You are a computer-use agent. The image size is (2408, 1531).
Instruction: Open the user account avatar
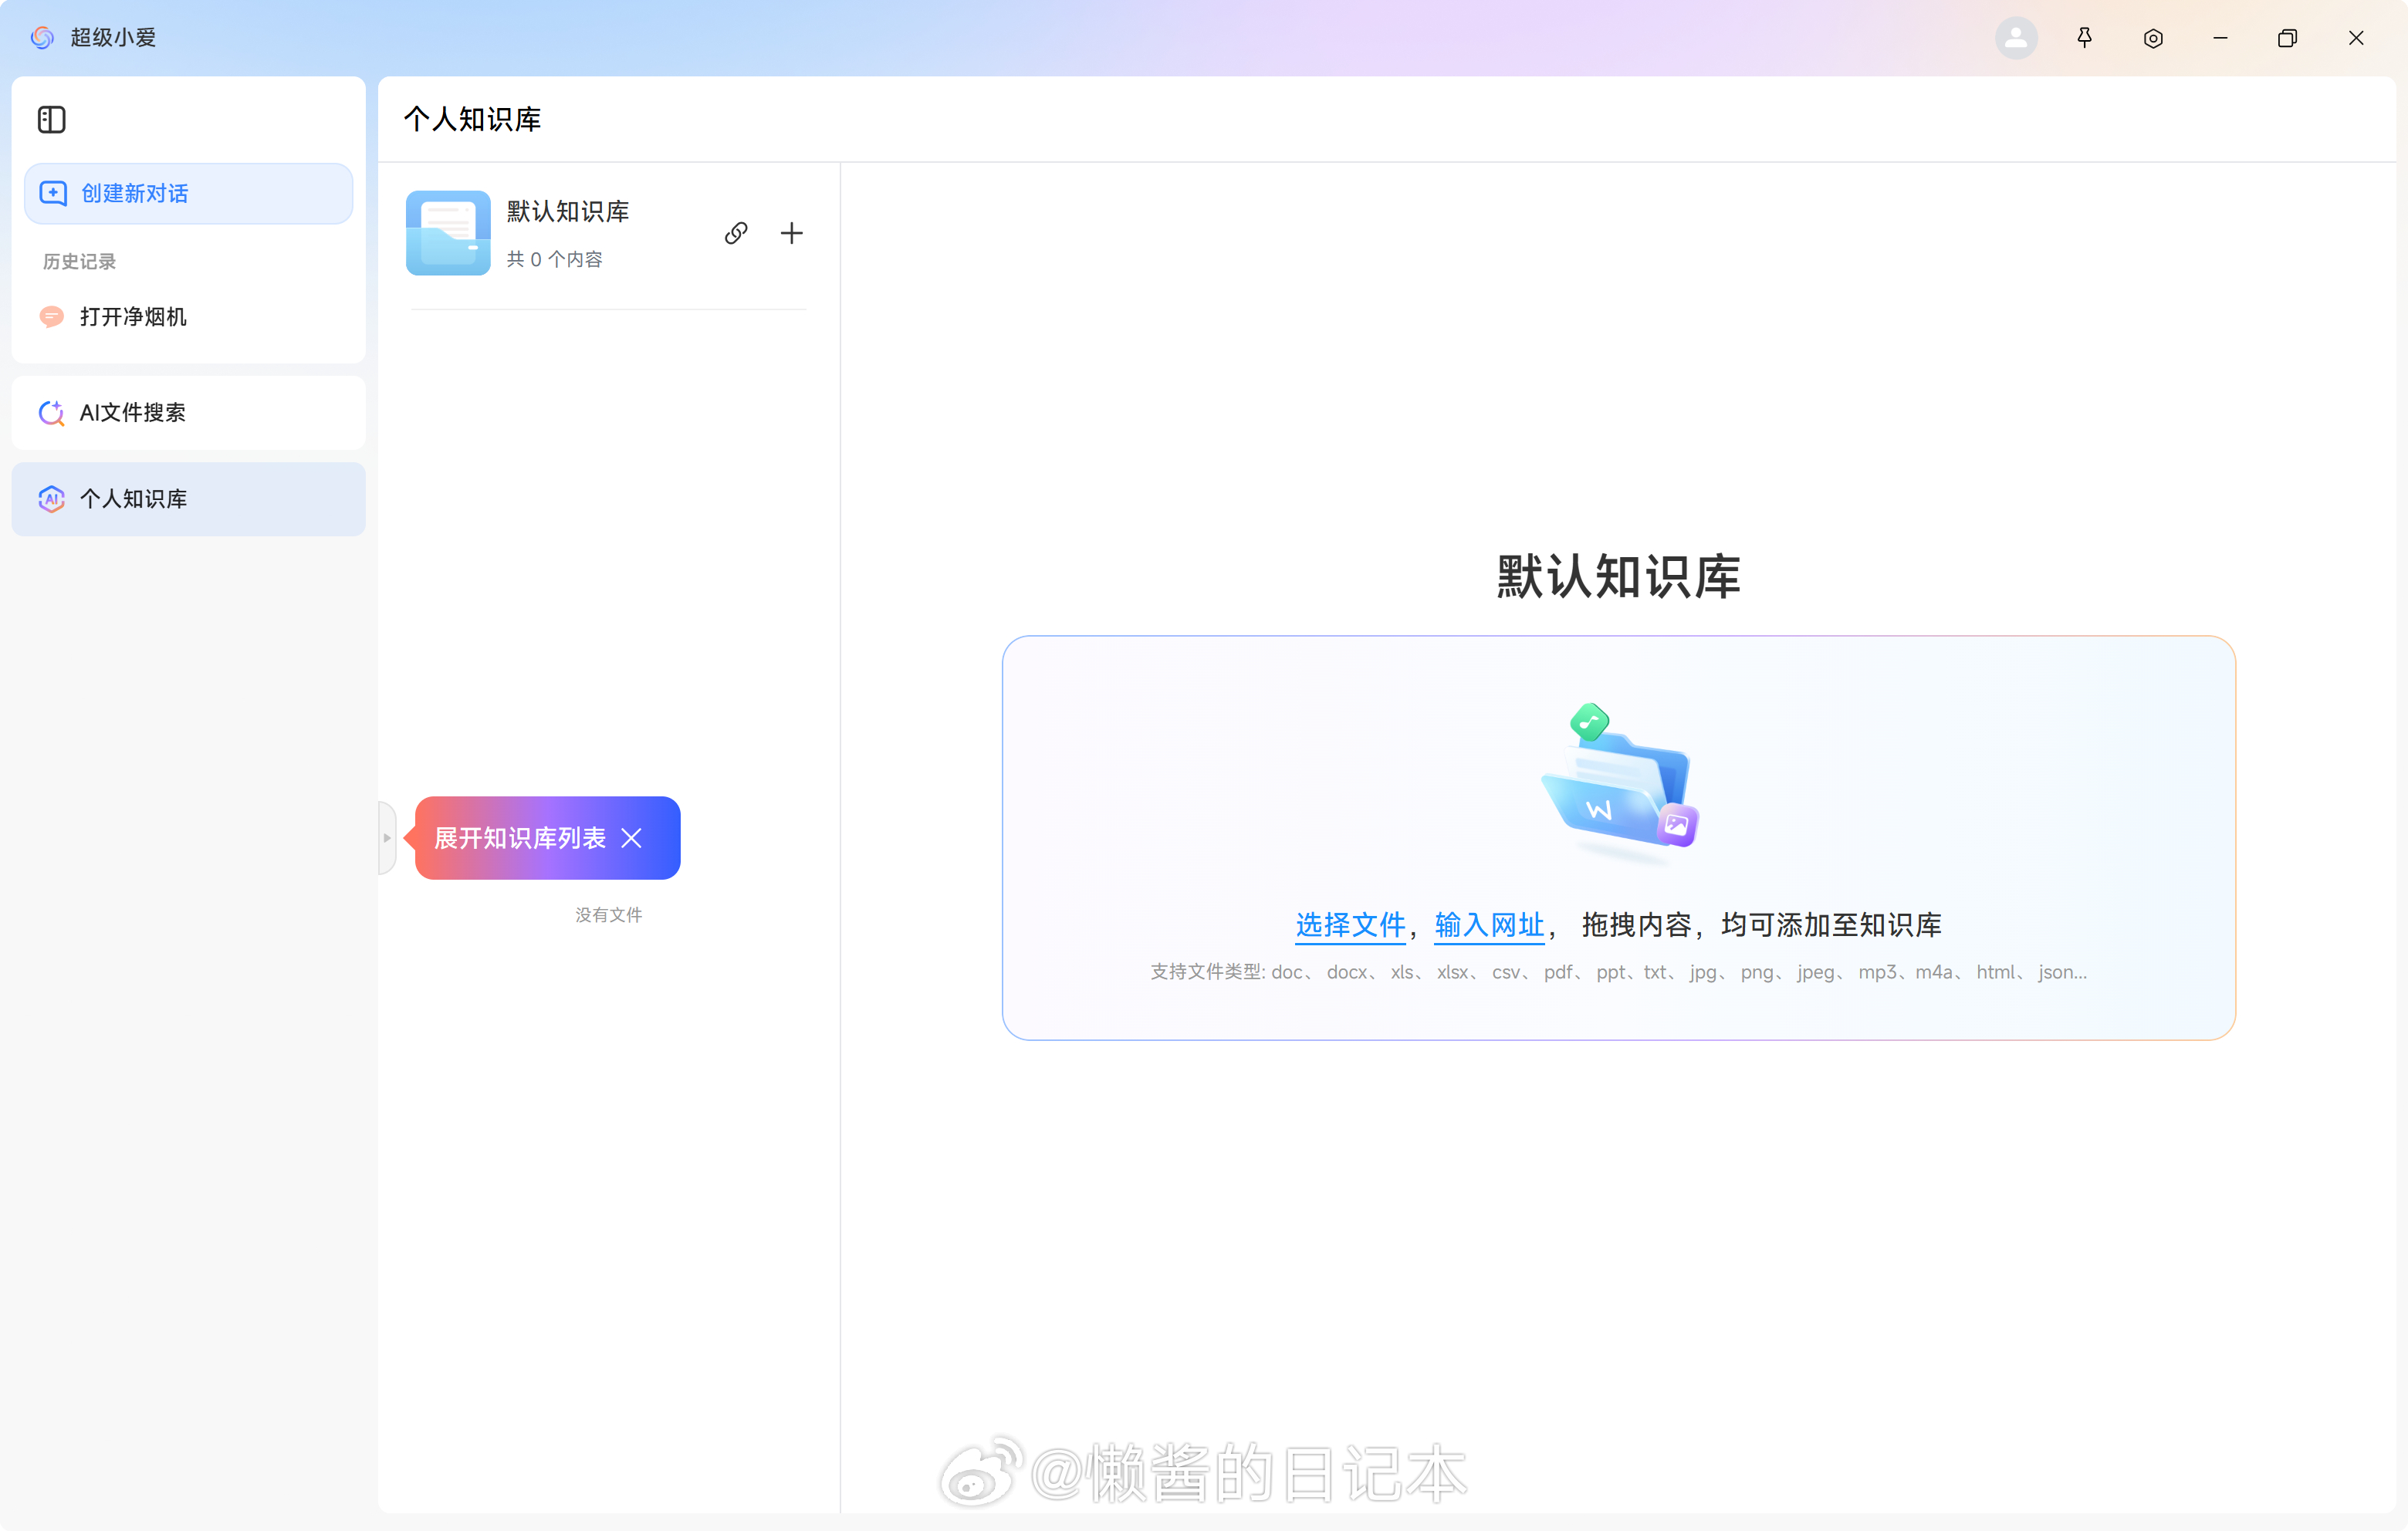(2015, 38)
